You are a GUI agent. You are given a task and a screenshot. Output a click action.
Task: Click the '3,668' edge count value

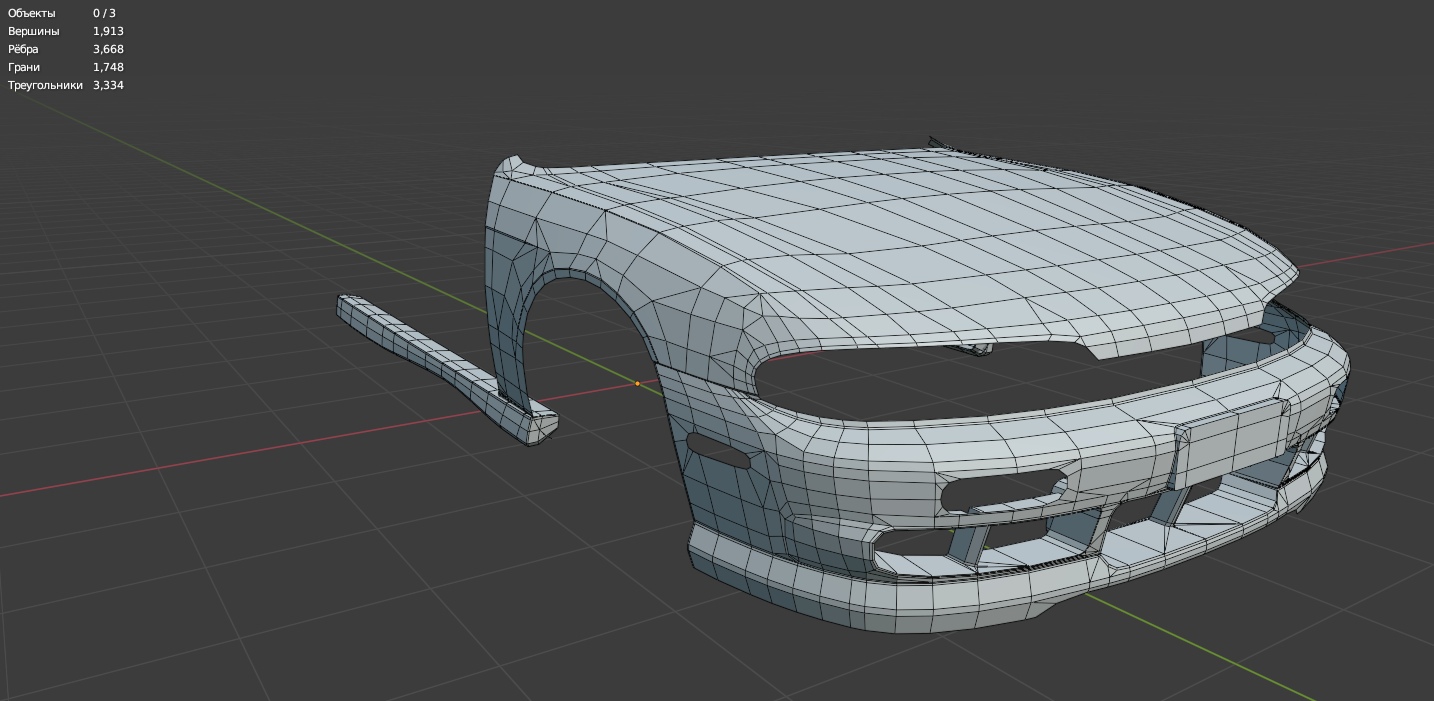click(x=108, y=49)
